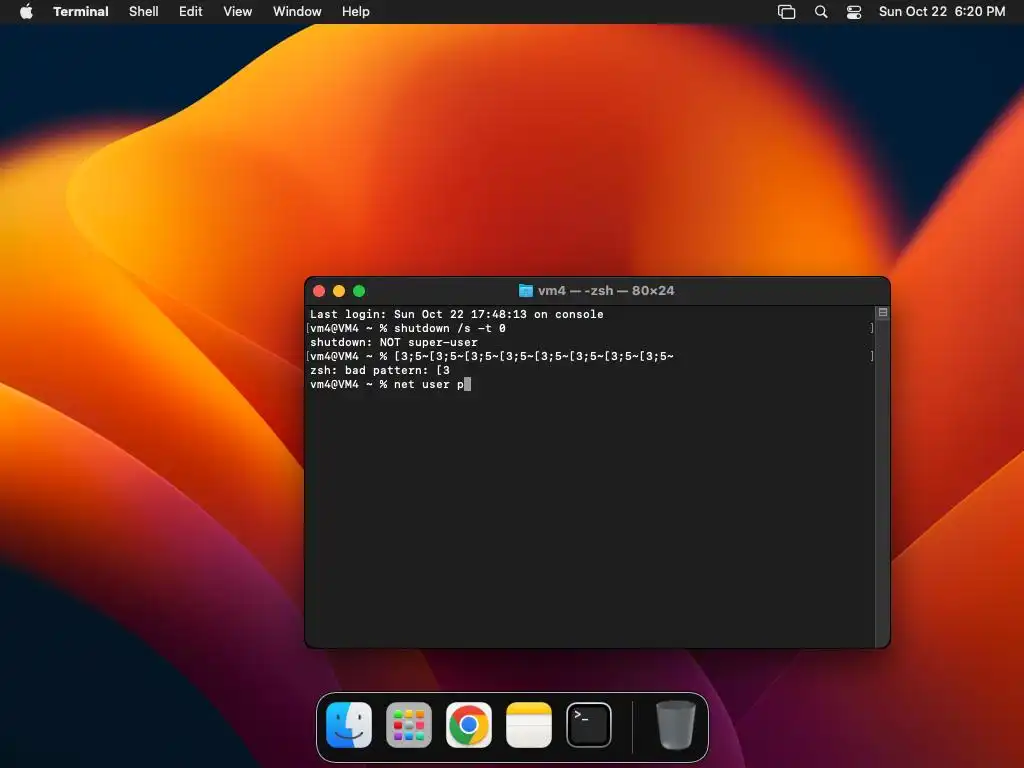This screenshot has width=1024, height=768.
Task: Open Launchpad from the Dock
Action: tap(409, 725)
